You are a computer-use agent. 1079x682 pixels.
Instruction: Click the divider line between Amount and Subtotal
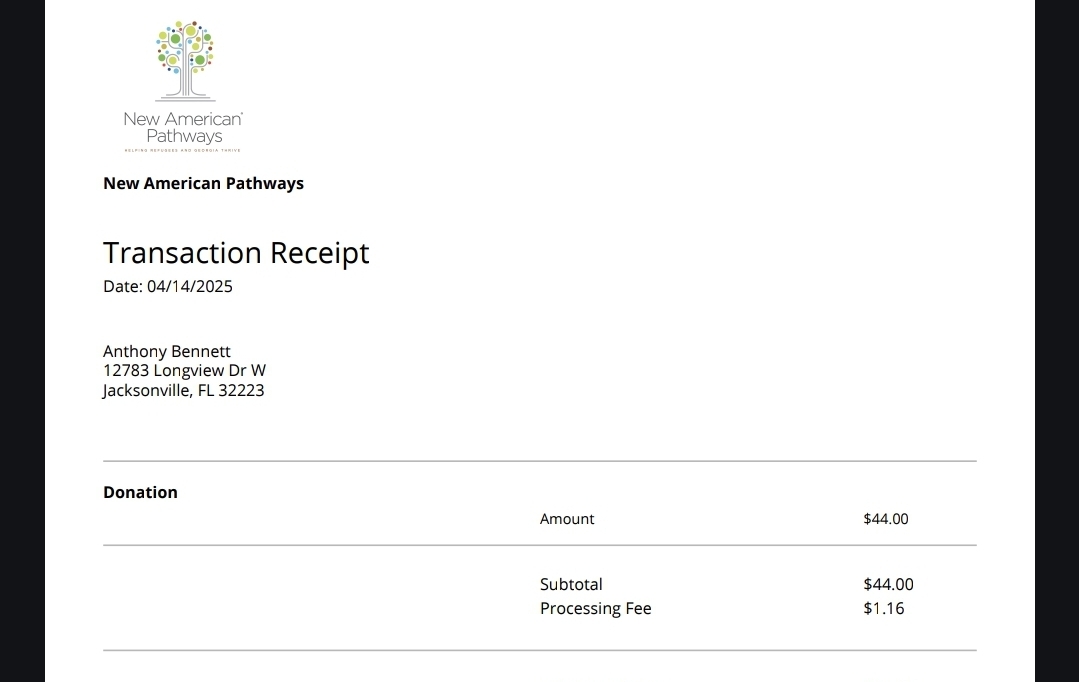(540, 545)
